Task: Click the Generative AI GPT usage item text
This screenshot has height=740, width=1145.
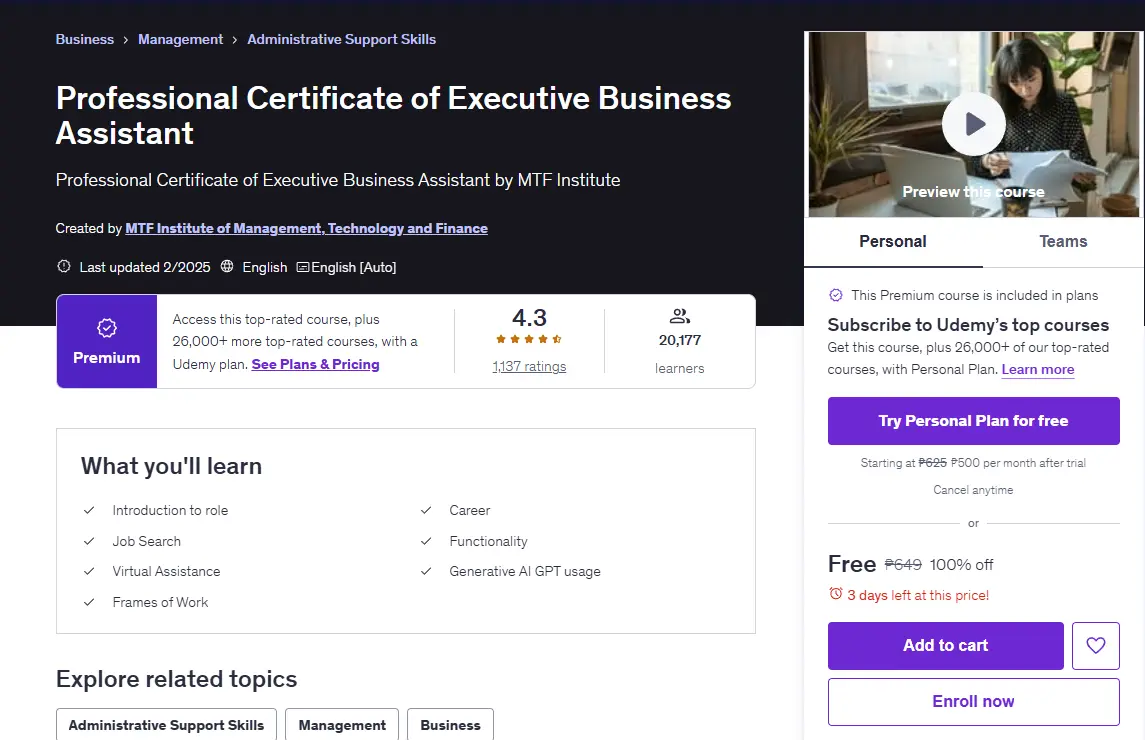Action: pos(525,571)
